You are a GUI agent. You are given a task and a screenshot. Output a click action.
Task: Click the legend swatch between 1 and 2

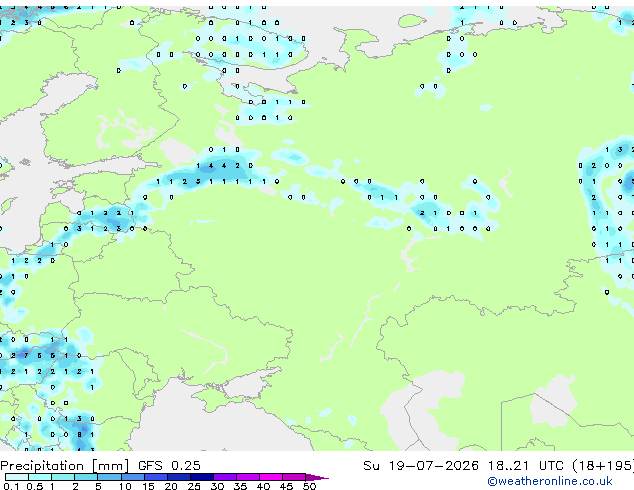point(63,477)
